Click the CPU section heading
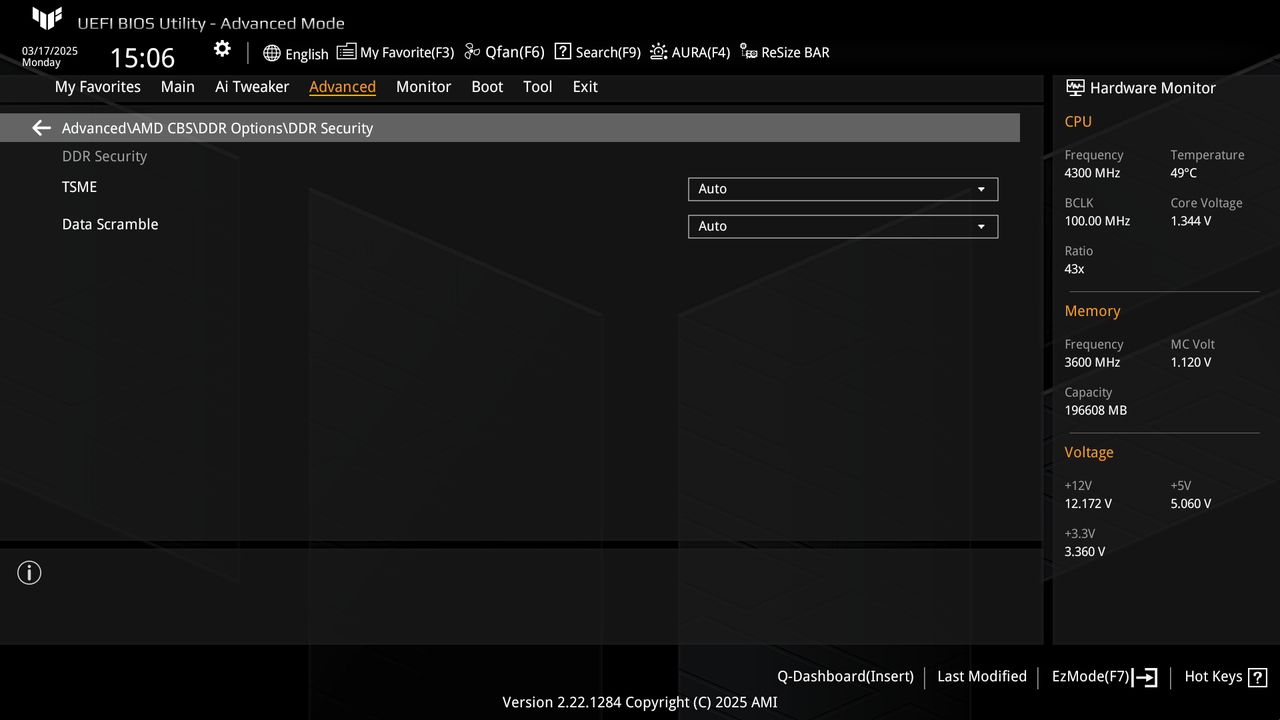Image resolution: width=1280 pixels, height=720 pixels. click(1078, 122)
